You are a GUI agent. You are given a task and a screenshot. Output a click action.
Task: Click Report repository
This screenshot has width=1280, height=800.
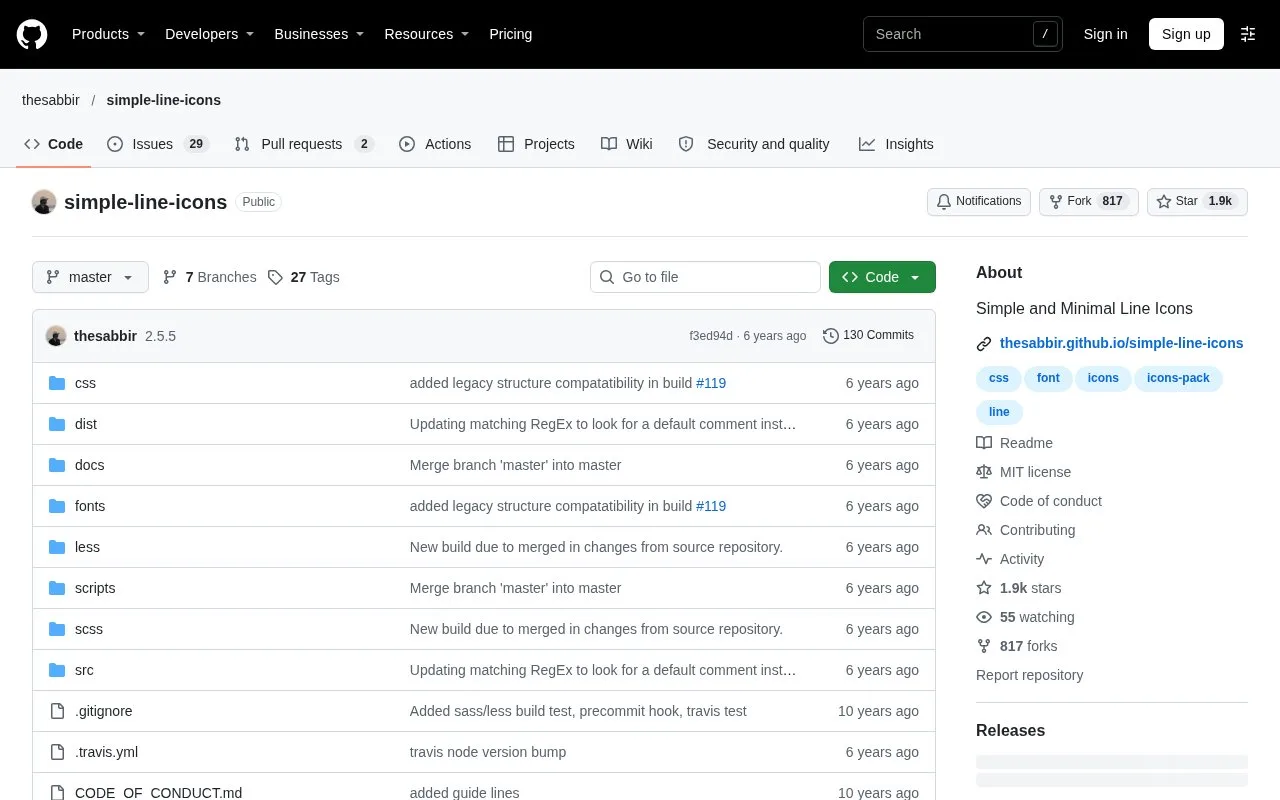point(1029,675)
